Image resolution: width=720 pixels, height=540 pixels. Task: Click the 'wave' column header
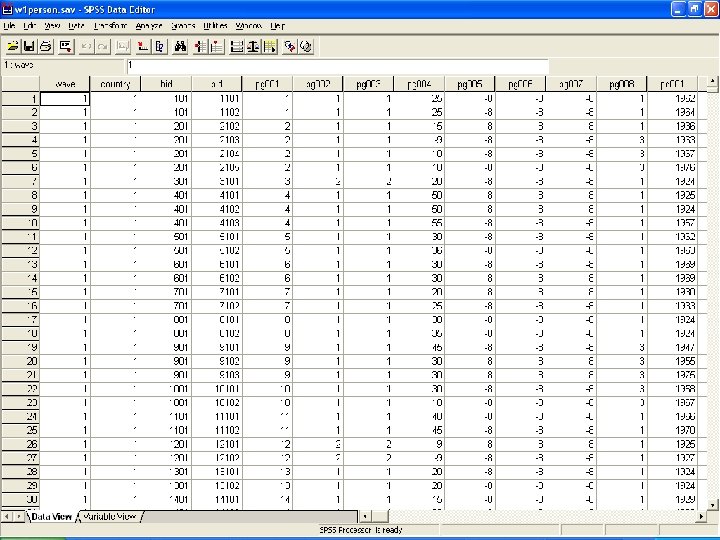pos(65,84)
